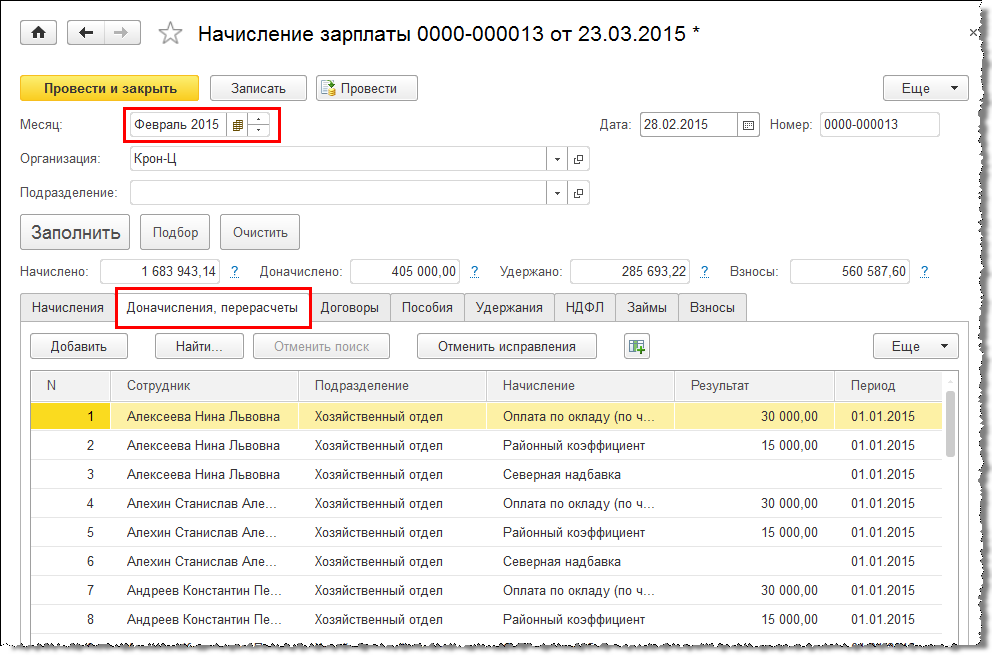Expand the Подразделение dropdown list
992x655 pixels.
(x=557, y=193)
